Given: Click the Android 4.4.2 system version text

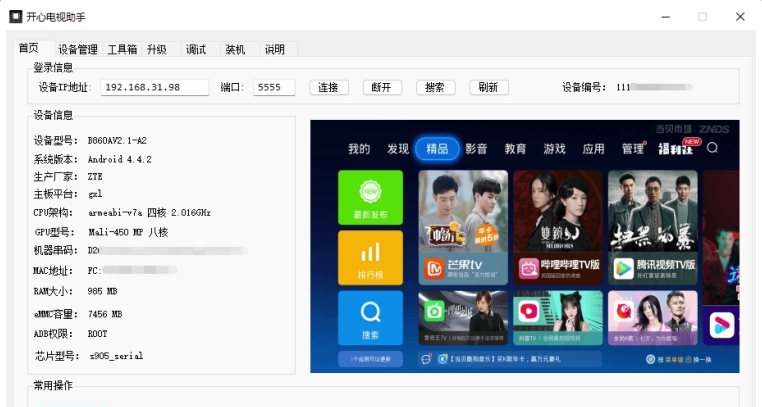Looking at the screenshot, I should click(120, 159).
